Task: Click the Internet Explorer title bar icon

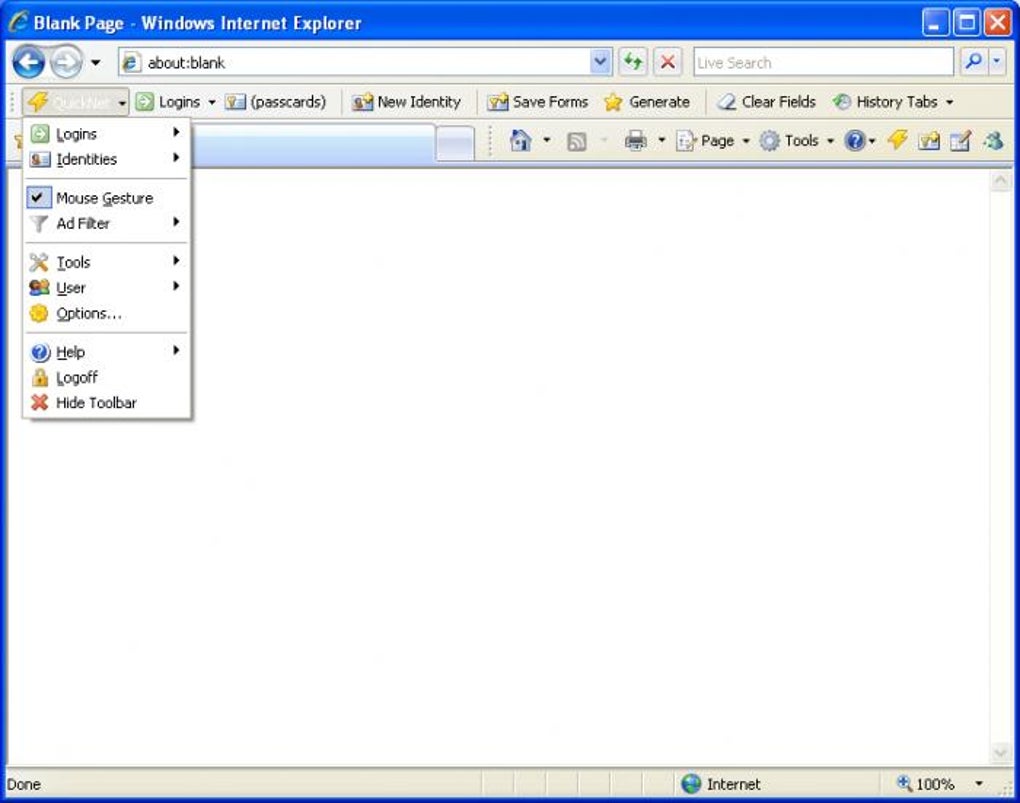Action: 18,22
